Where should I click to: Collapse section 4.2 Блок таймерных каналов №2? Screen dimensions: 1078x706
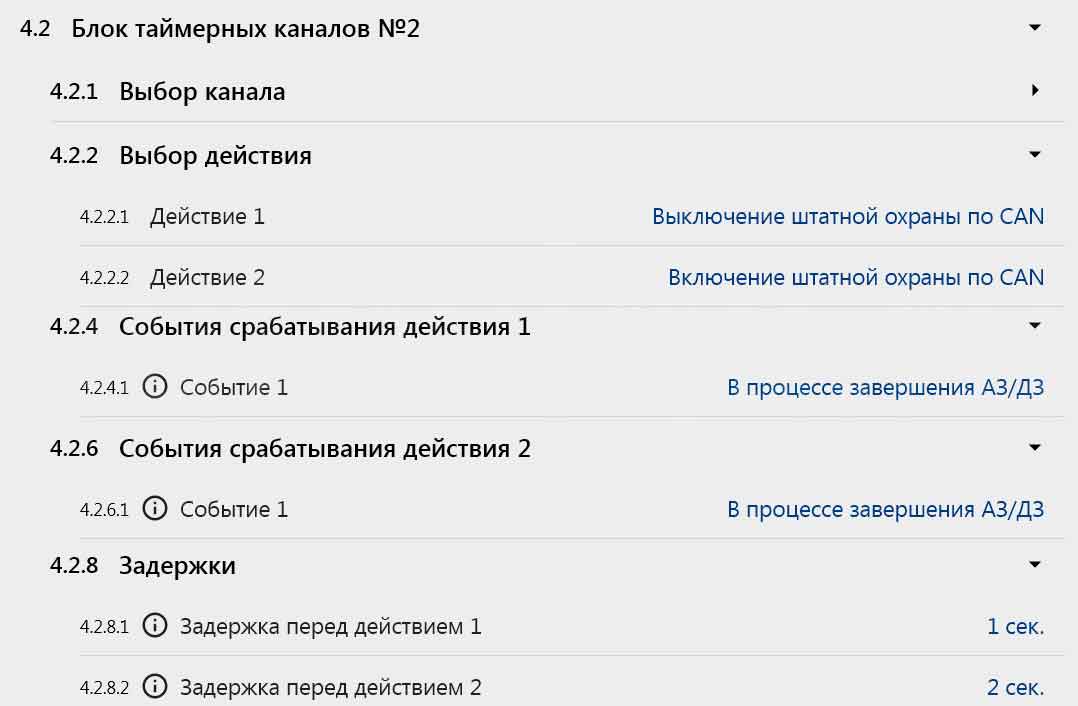[1035, 28]
